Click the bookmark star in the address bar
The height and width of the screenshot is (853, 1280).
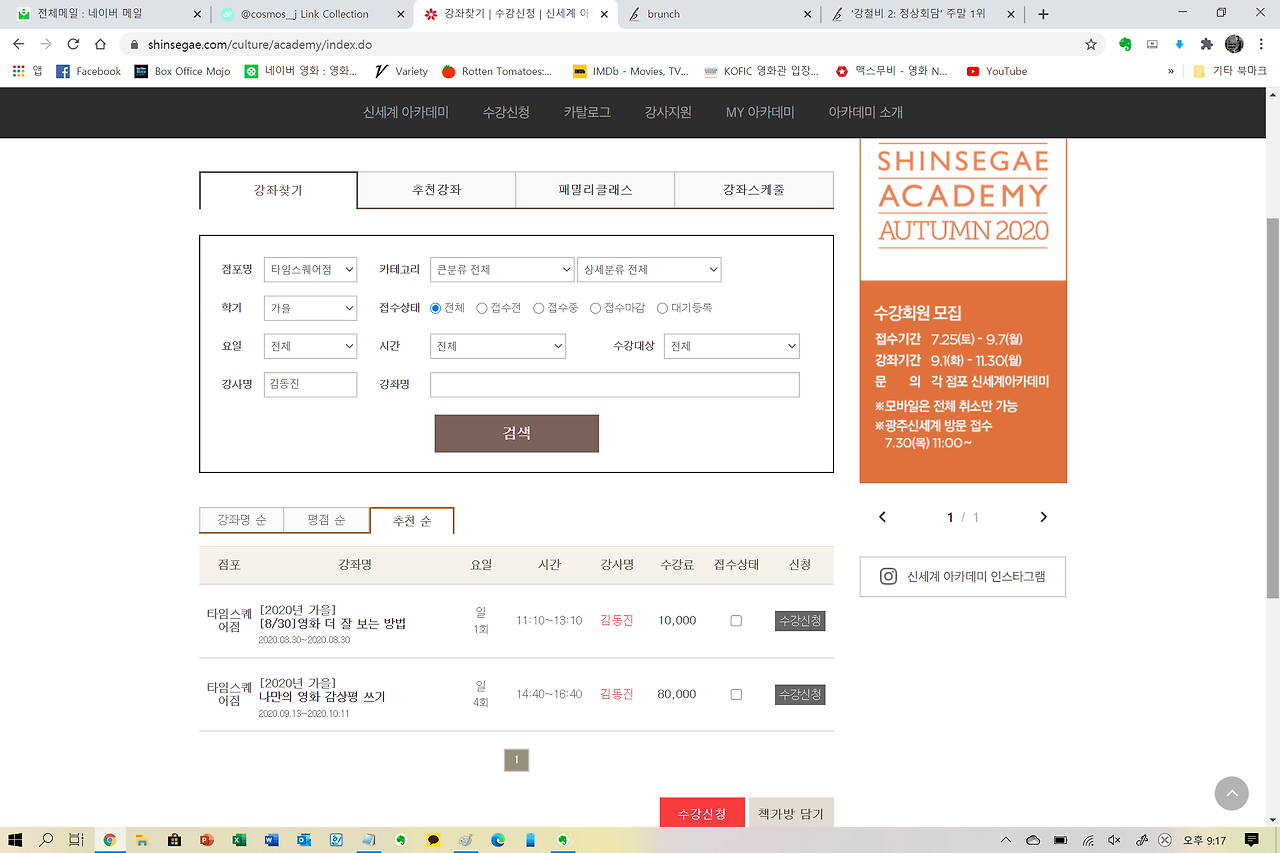1091,45
